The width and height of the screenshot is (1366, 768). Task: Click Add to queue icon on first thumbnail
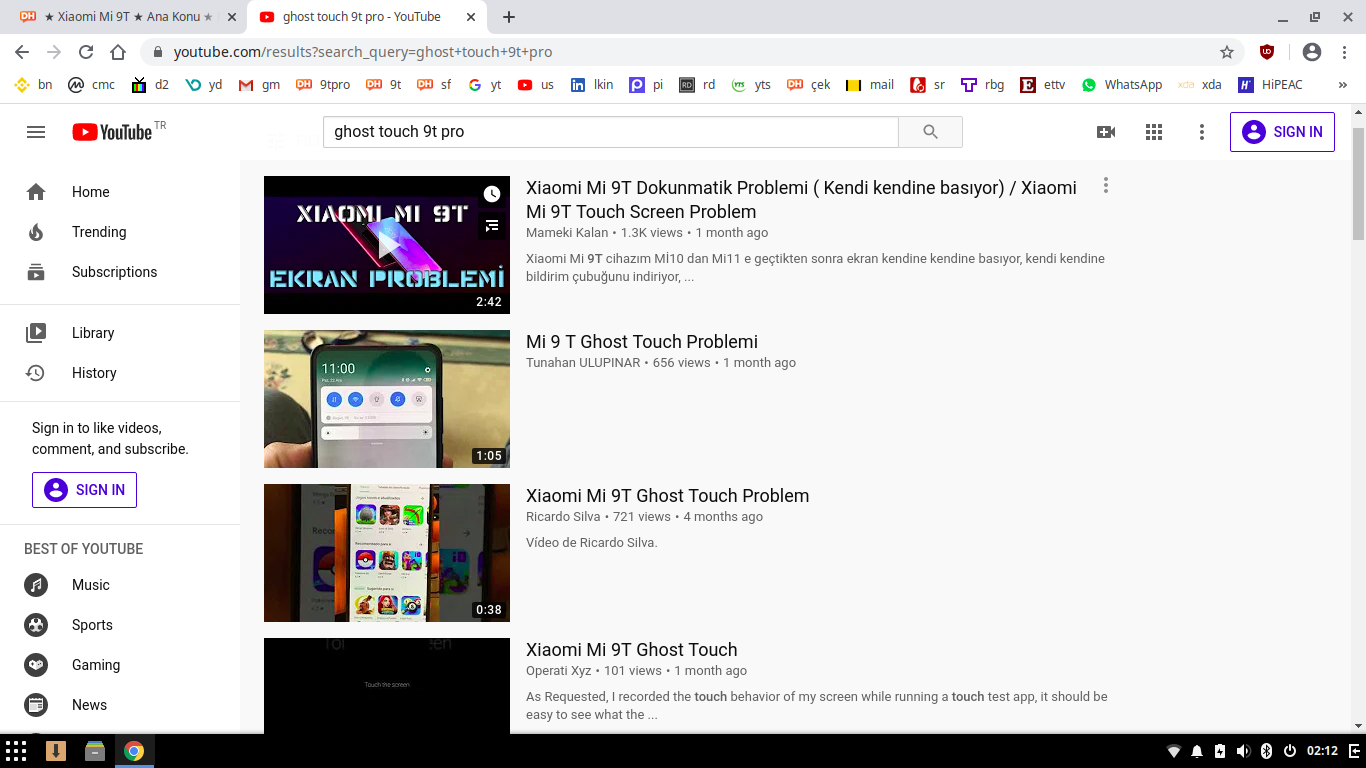(491, 226)
